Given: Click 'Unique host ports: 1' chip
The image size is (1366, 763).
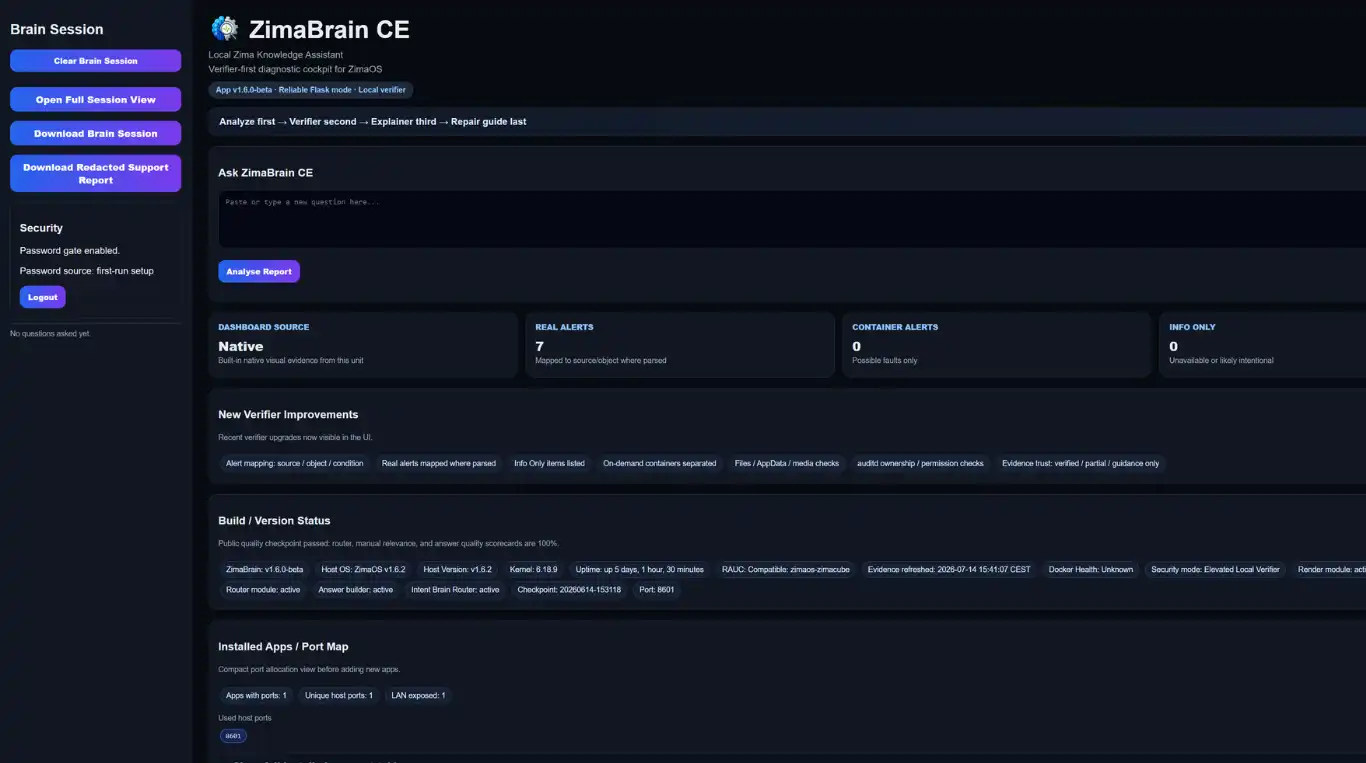Looking at the screenshot, I should [339, 696].
